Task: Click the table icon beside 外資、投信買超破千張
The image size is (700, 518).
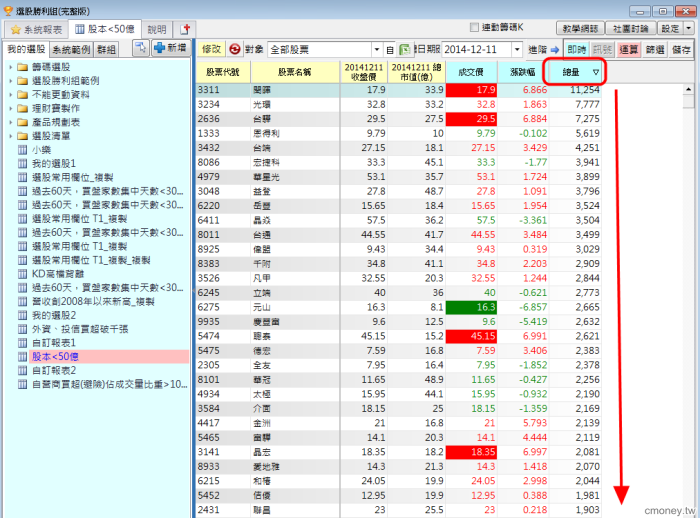Action: 22,329
